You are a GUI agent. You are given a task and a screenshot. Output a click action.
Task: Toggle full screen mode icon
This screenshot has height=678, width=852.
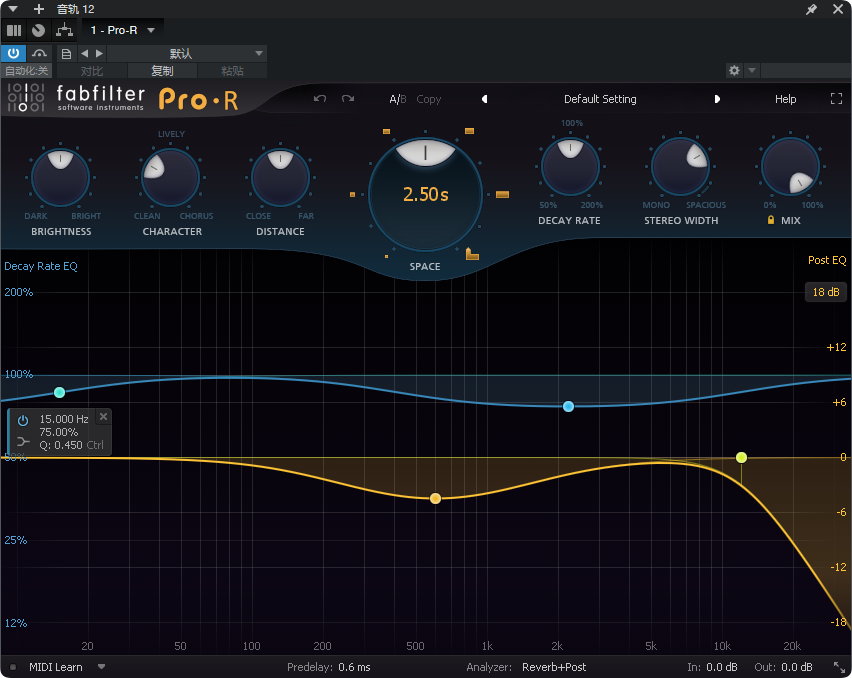[x=836, y=98]
